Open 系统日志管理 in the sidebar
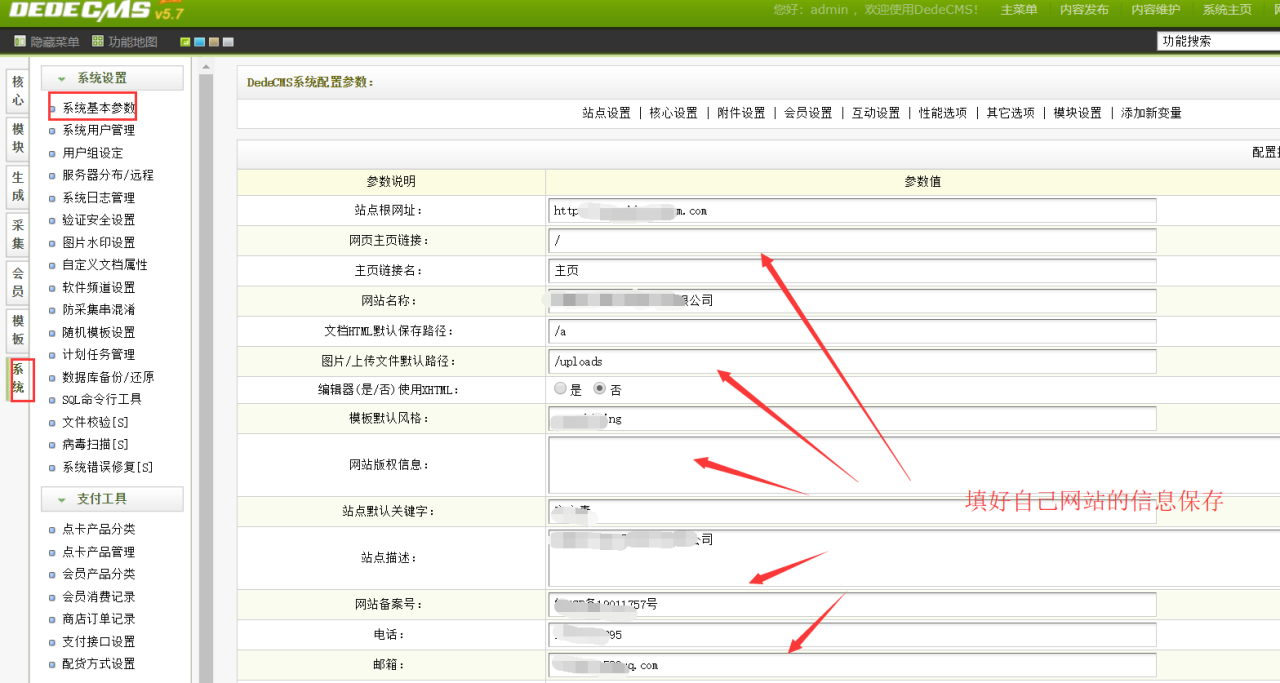The image size is (1280, 683). [98, 198]
